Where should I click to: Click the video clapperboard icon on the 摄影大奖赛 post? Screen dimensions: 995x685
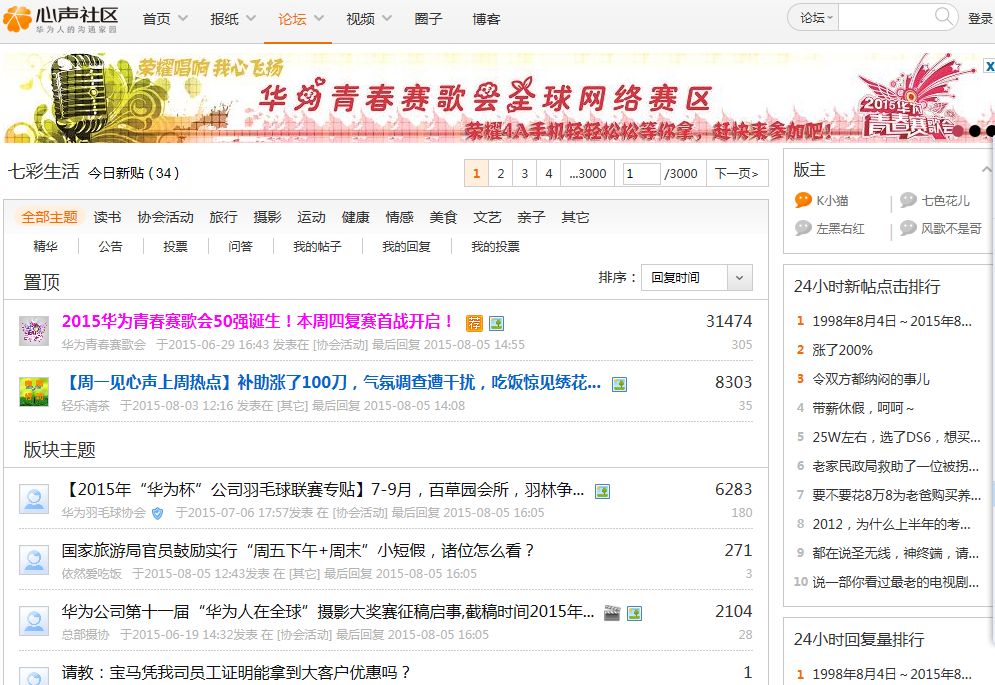[612, 613]
